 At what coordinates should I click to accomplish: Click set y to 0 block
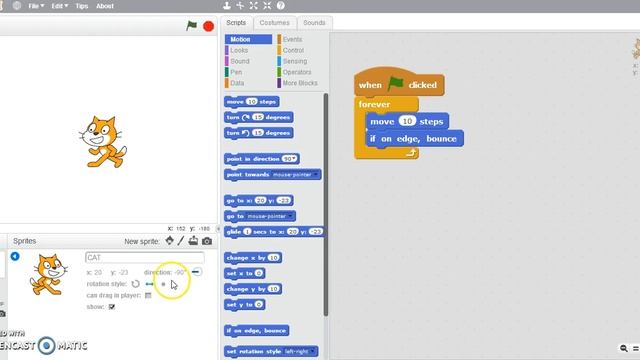pos(244,305)
